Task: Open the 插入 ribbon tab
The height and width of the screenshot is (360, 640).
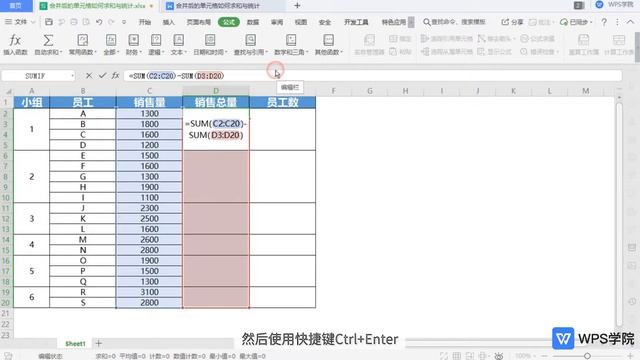Action: click(169, 22)
